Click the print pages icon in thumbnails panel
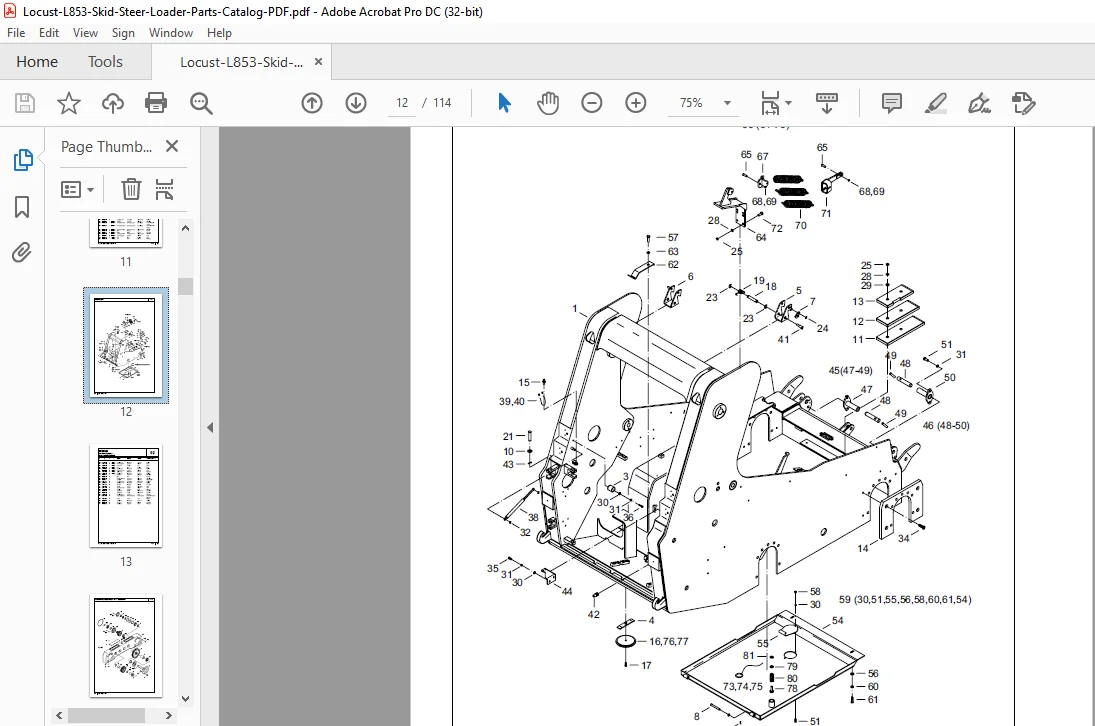The image size is (1095, 726). click(164, 189)
